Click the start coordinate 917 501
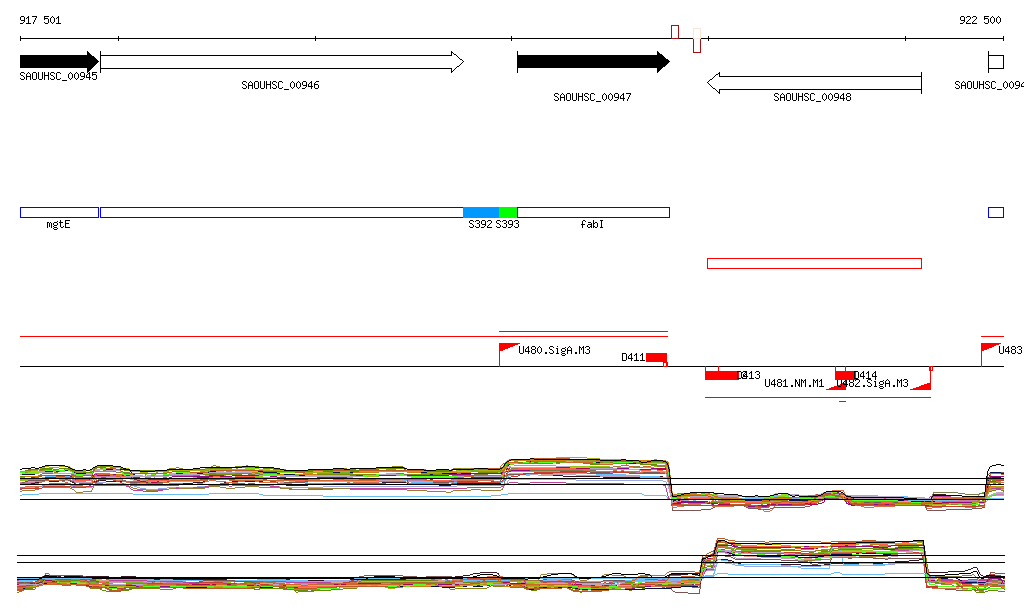The width and height of the screenshot is (1024, 611). (40, 20)
